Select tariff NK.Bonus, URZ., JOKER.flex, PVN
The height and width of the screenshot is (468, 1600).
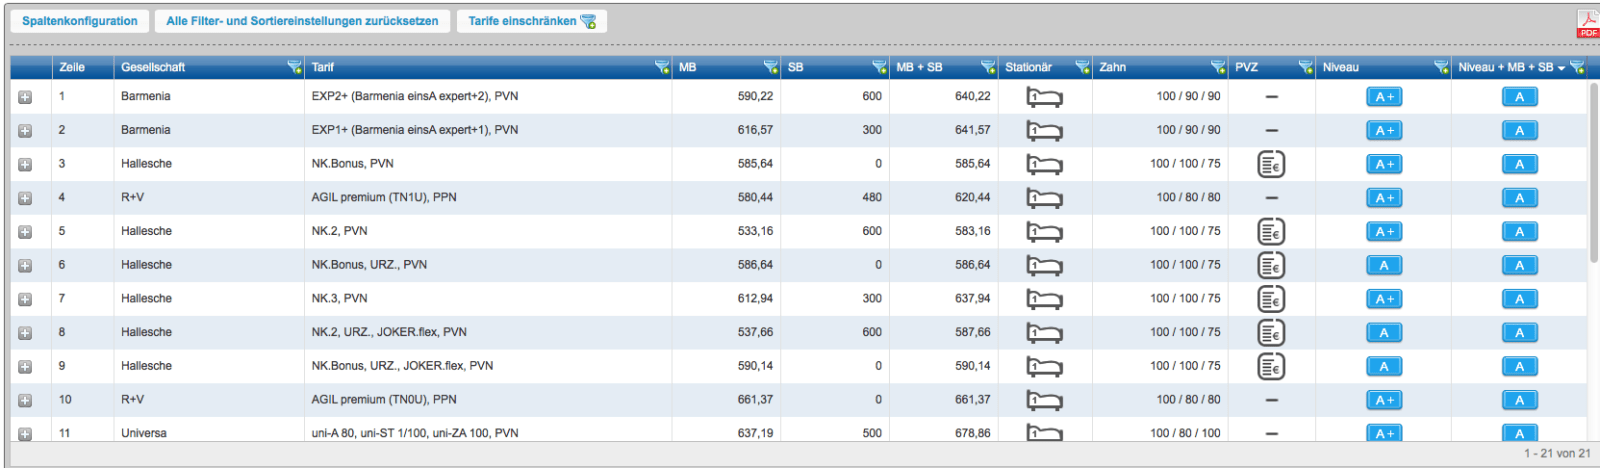[x=402, y=366]
